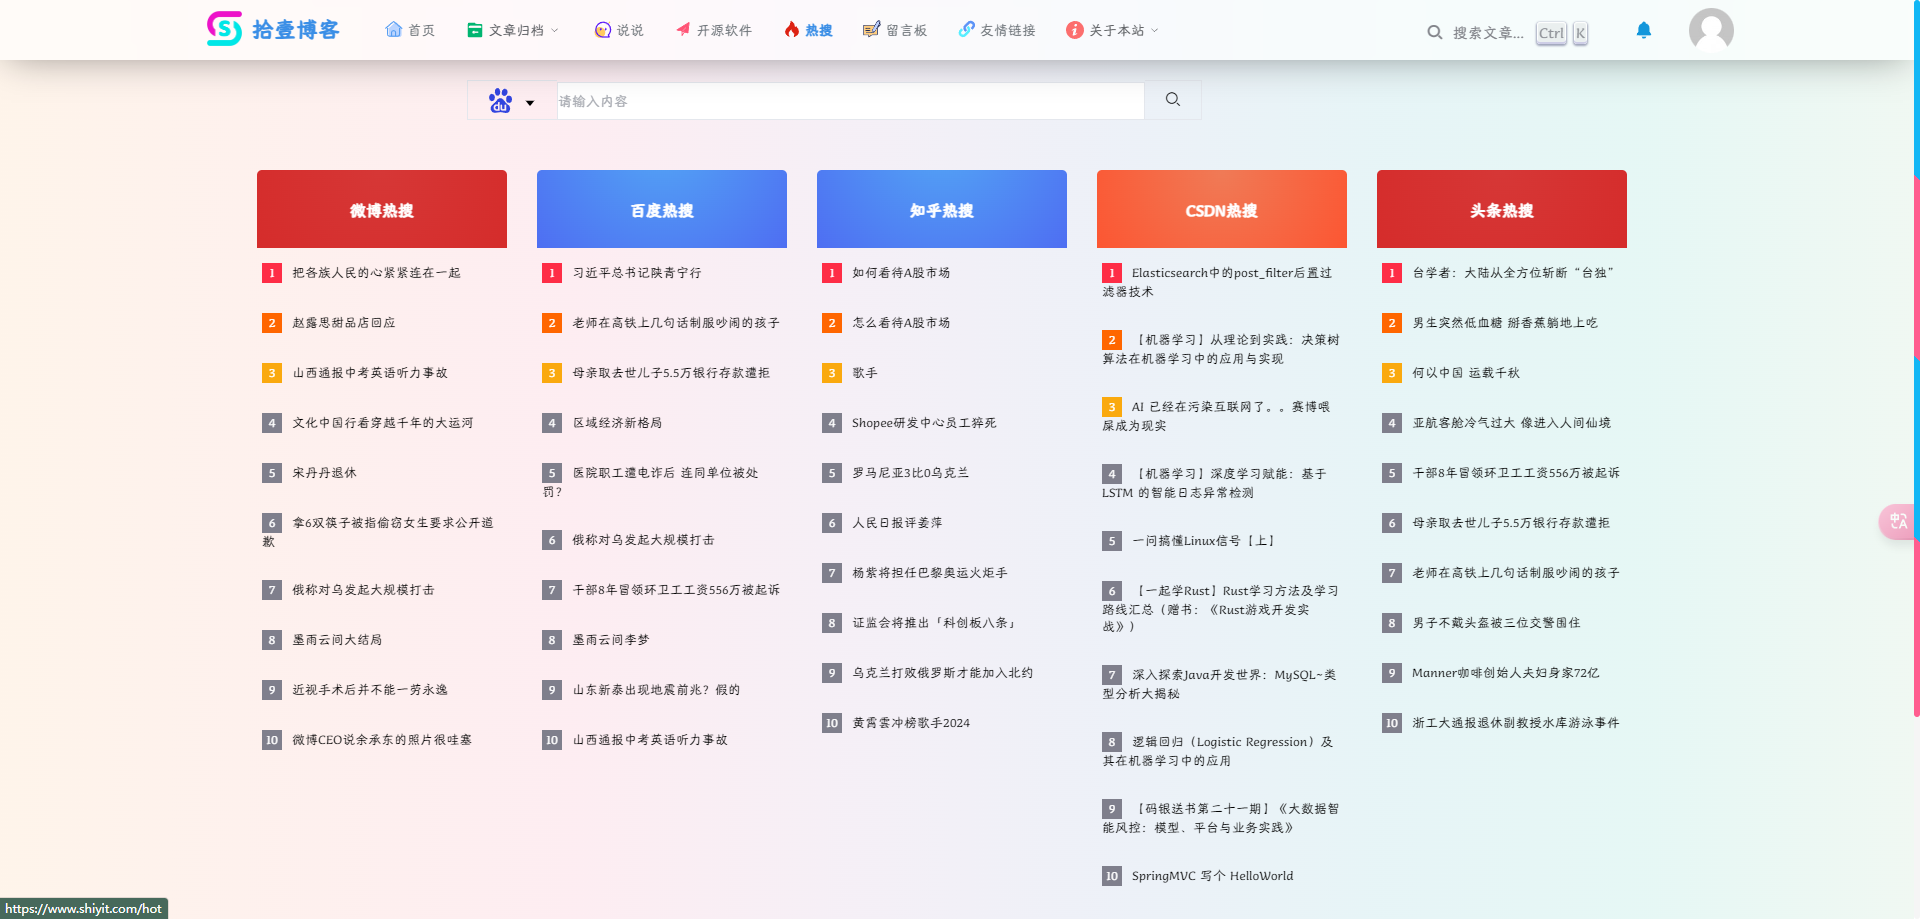Open 浙工大通报退休副教授水库游泳事件
This screenshot has height=919, width=1920.
pos(1516,723)
